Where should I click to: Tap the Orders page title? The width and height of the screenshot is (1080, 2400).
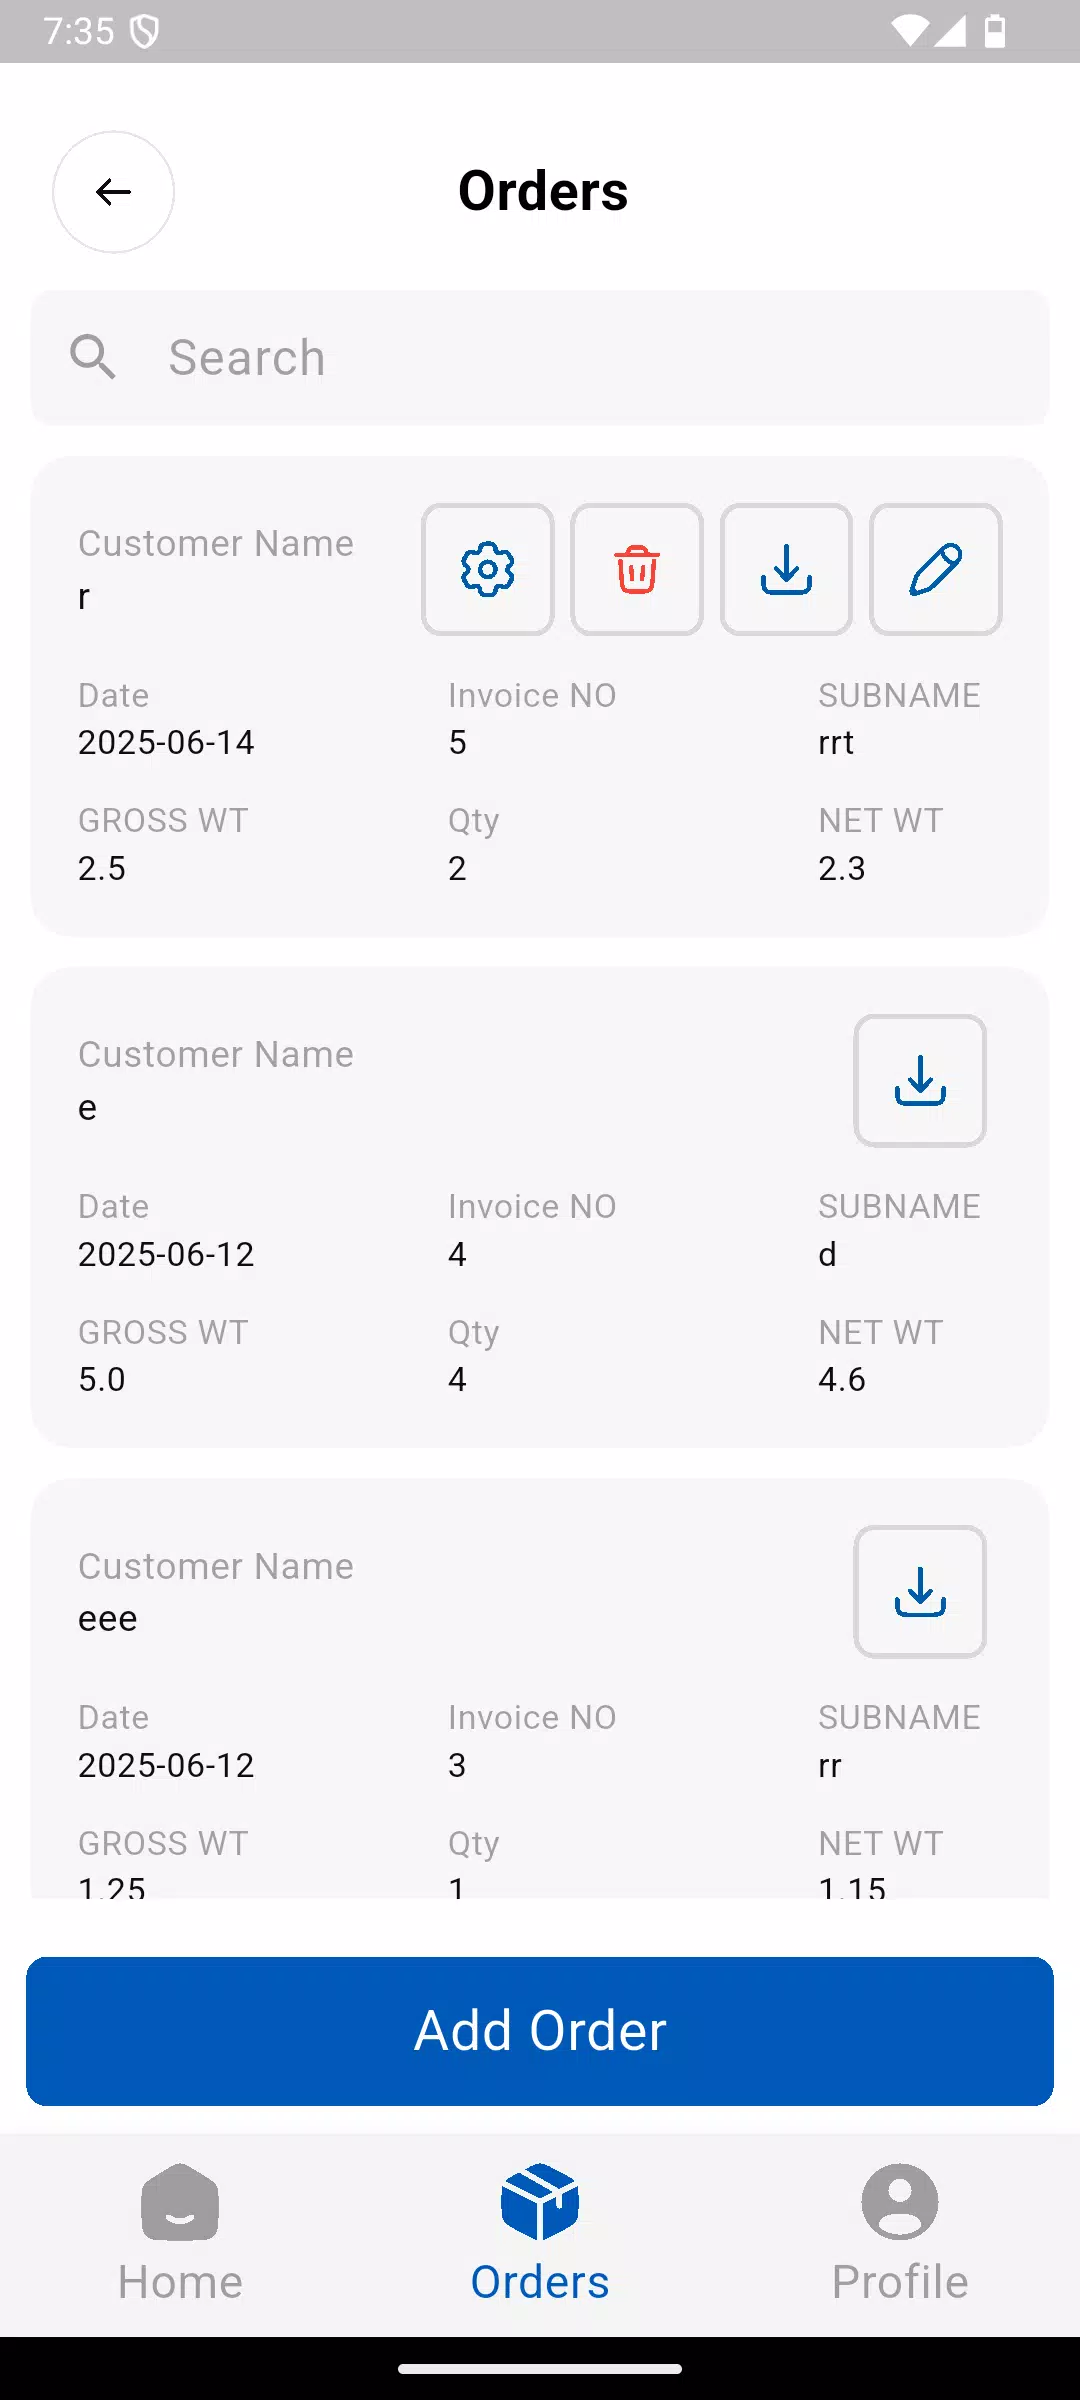click(543, 191)
